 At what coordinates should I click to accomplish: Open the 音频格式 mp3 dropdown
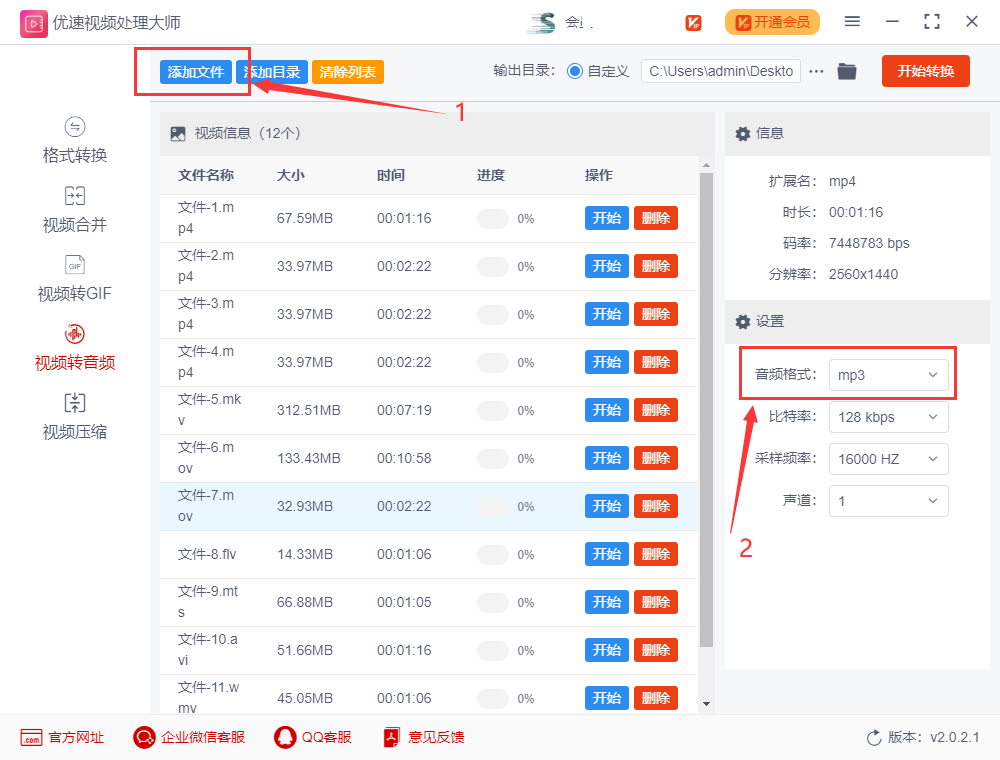(x=888, y=374)
